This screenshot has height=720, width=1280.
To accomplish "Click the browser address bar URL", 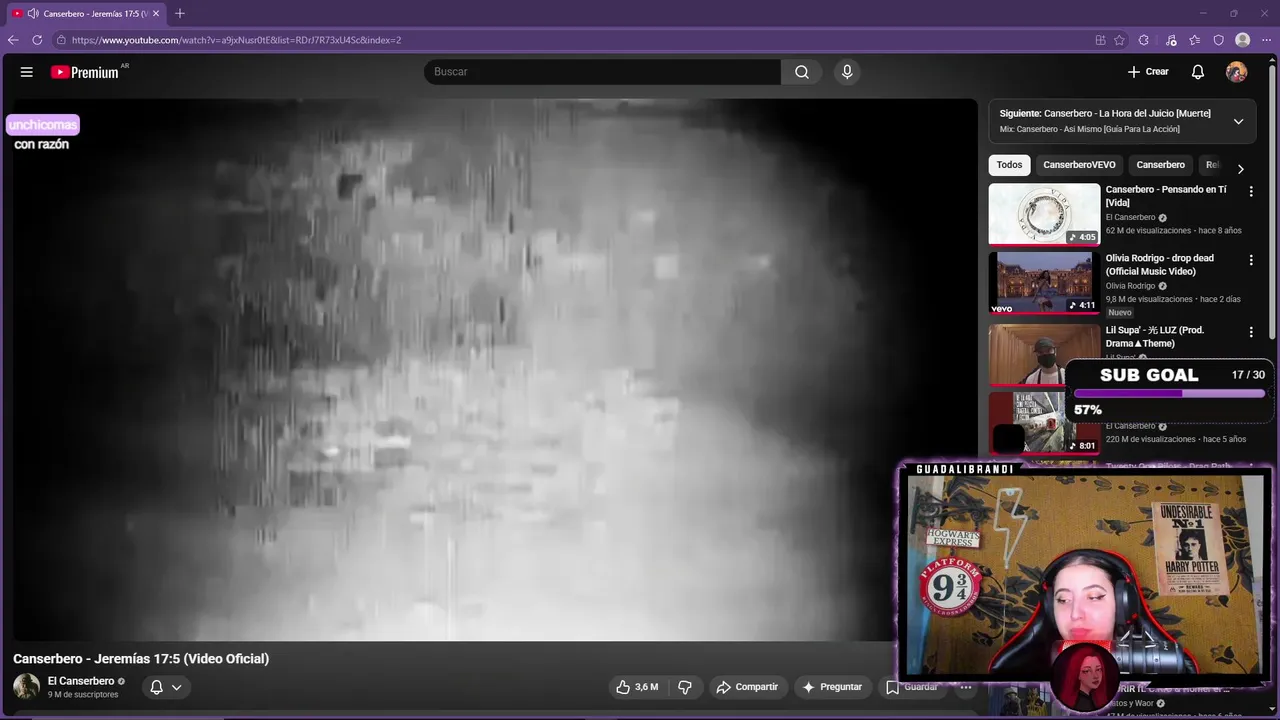I will [236, 40].
